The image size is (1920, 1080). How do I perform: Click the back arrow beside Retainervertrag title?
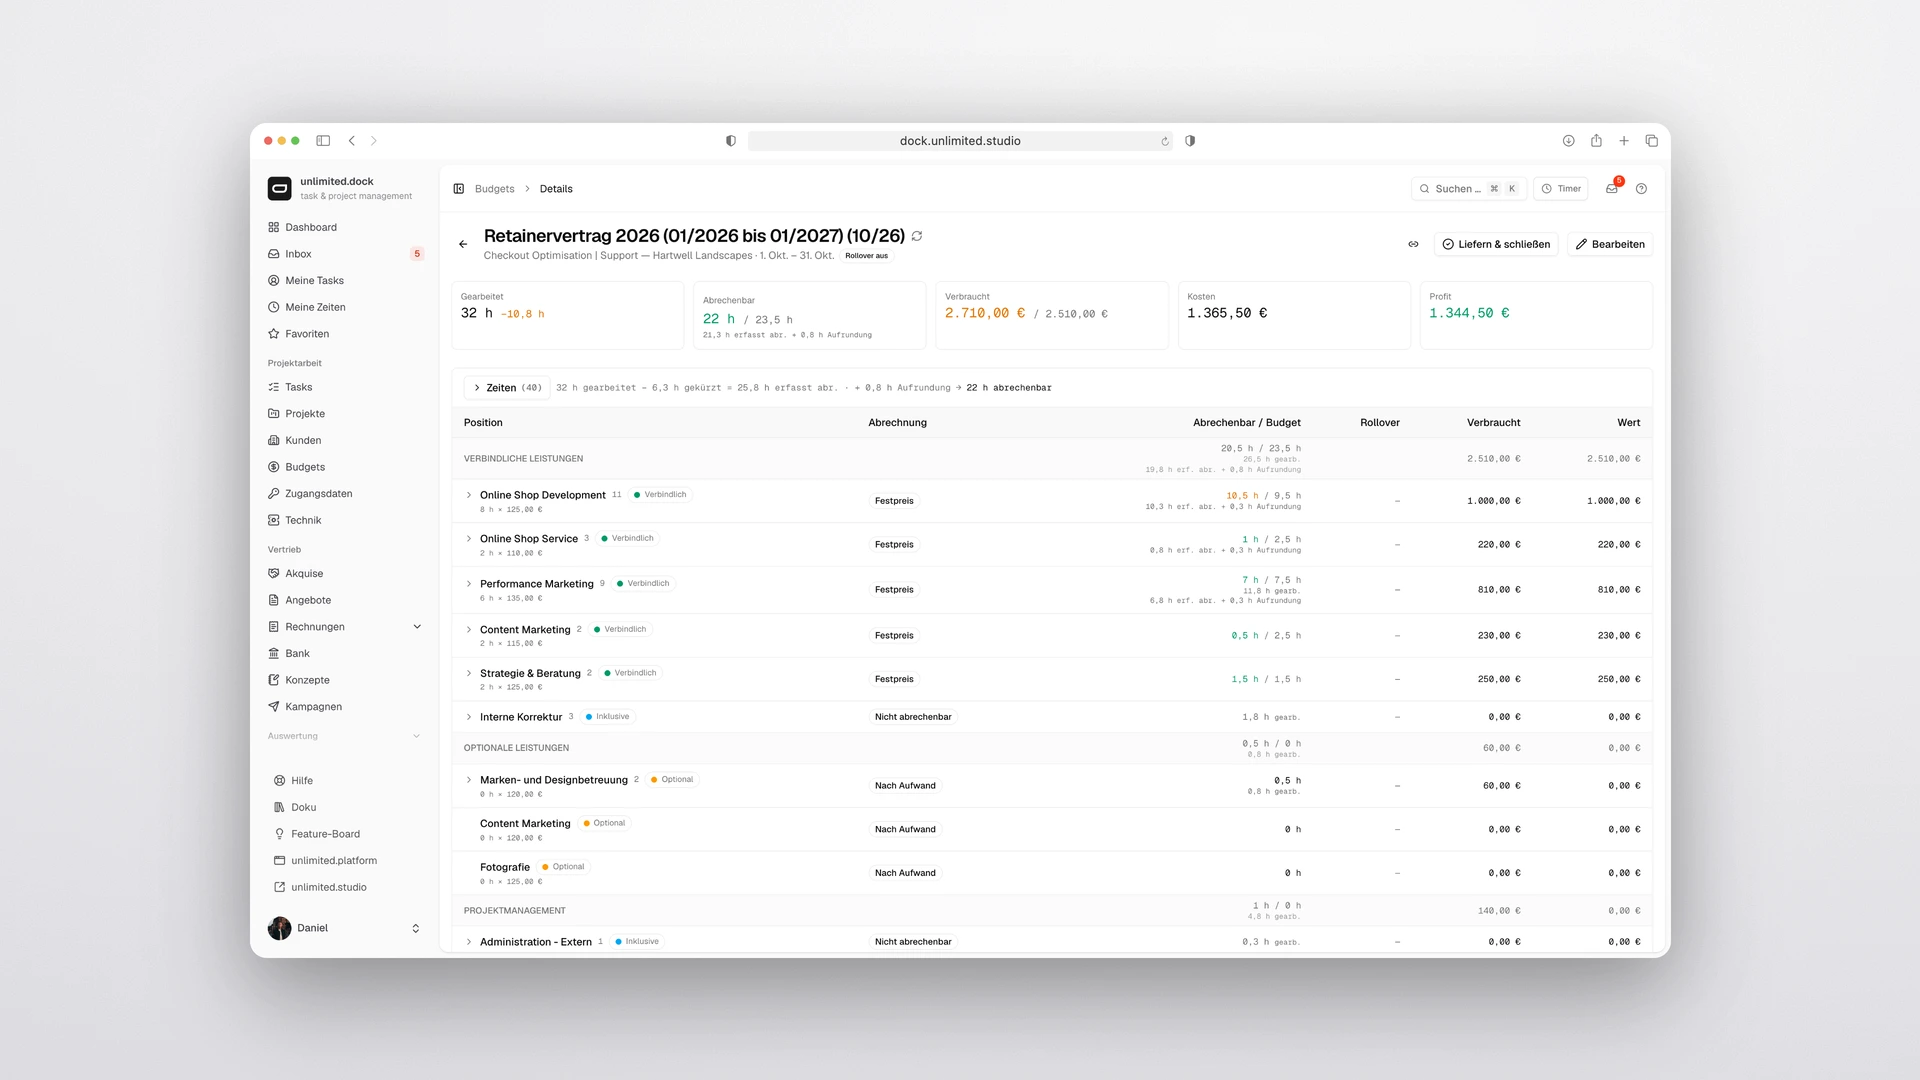point(463,244)
